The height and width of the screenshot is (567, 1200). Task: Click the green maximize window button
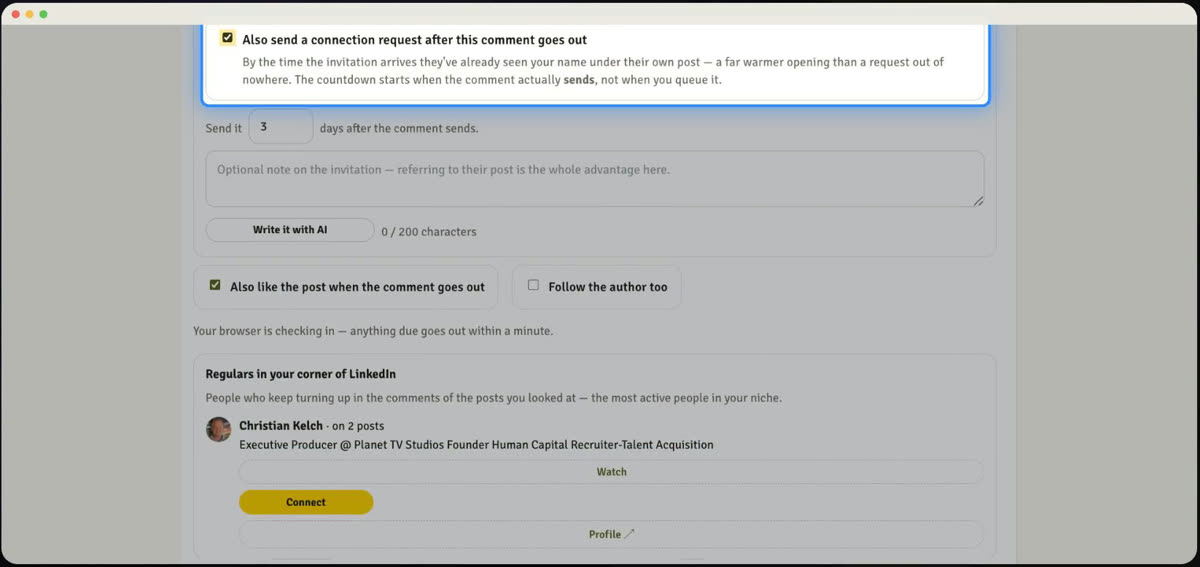point(43,14)
